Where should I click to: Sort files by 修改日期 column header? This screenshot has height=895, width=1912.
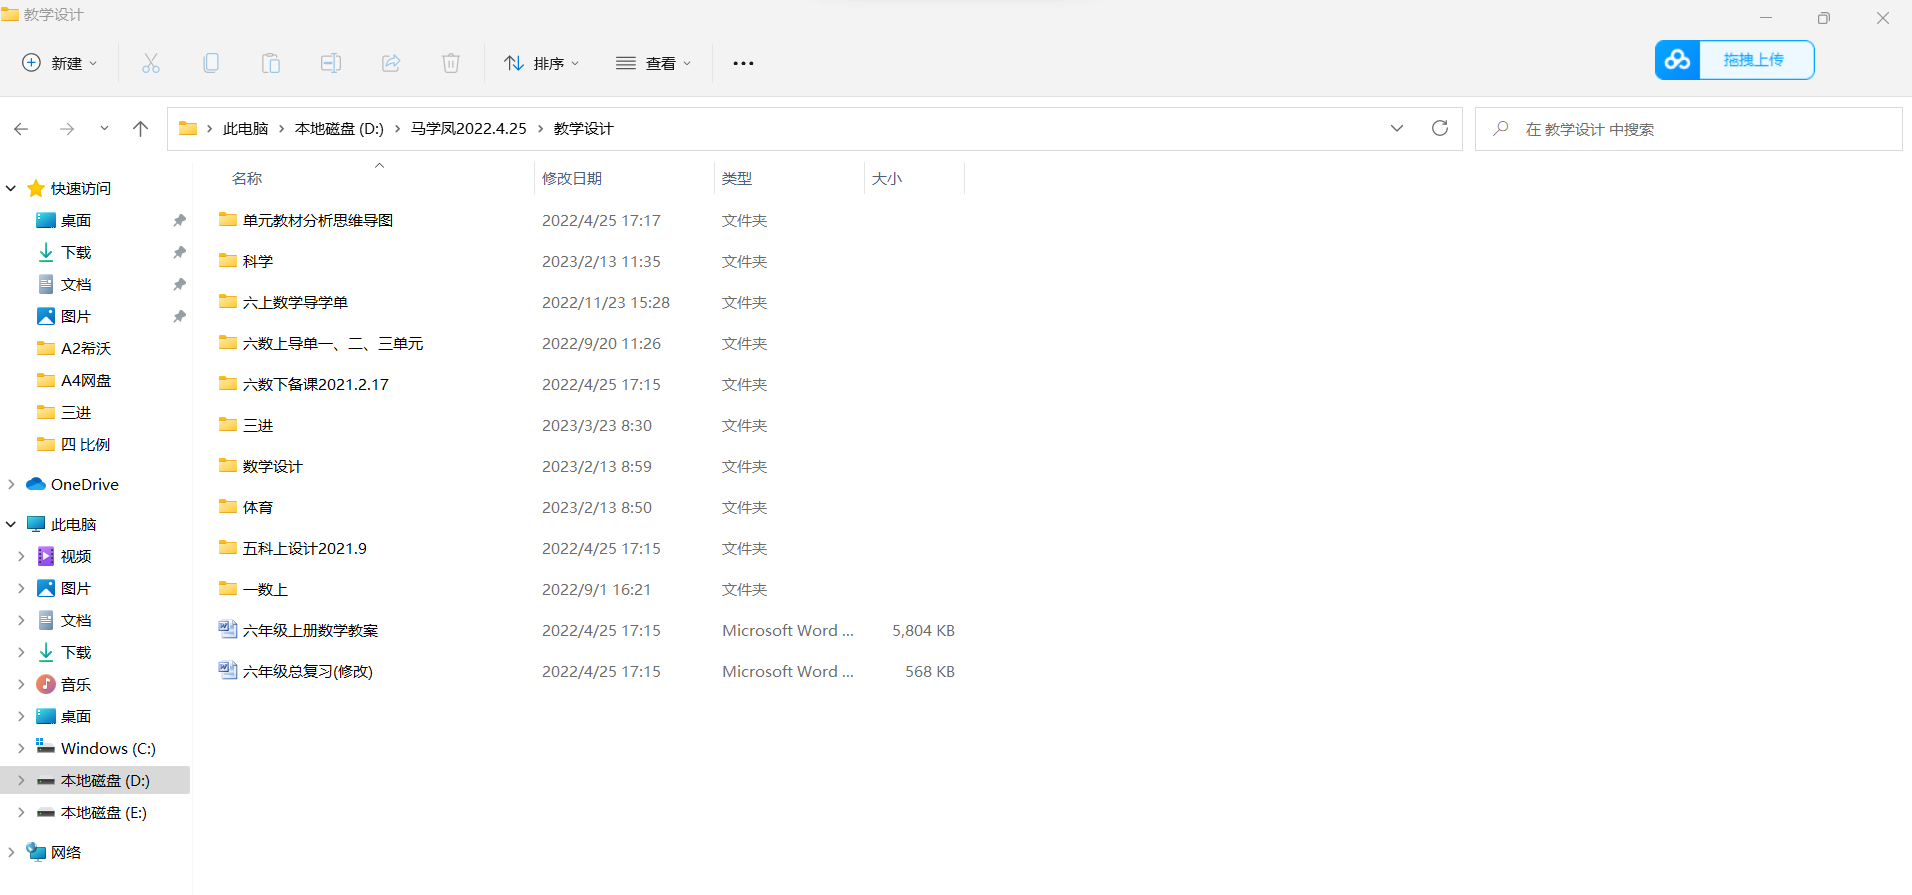pos(572,178)
